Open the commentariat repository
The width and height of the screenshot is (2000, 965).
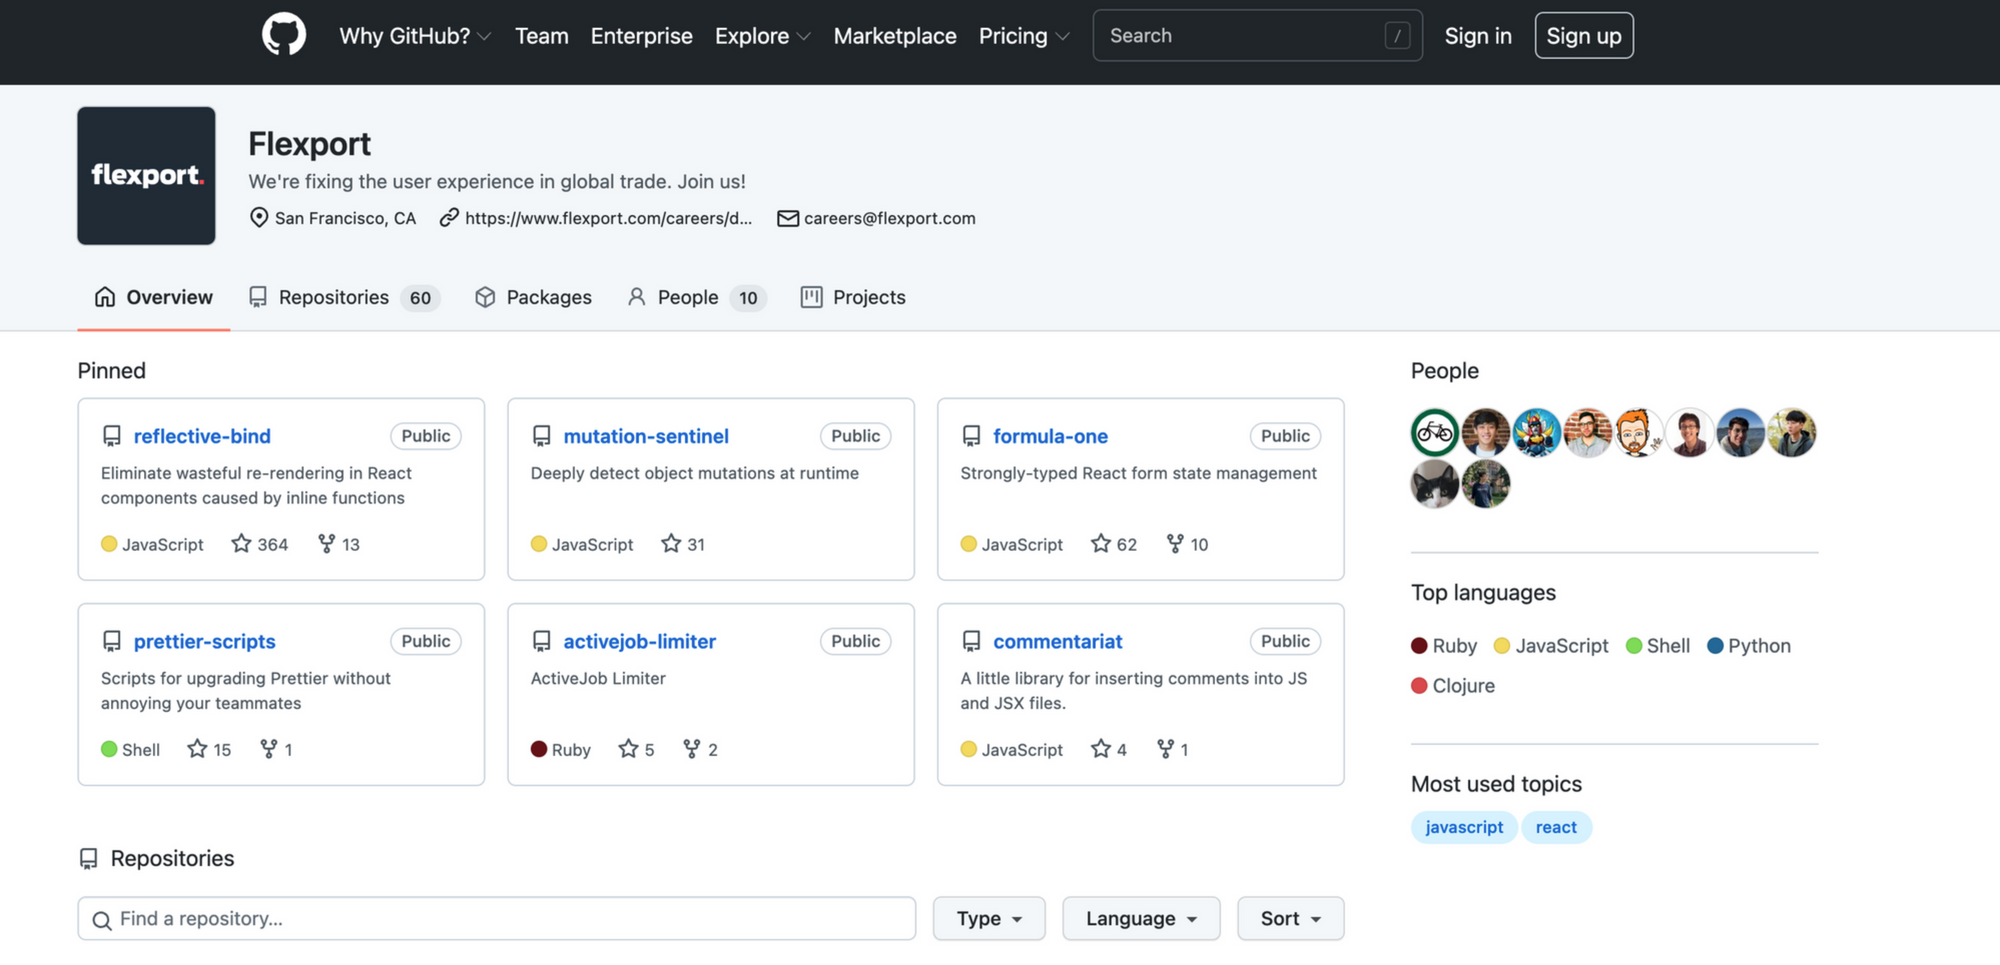(x=1058, y=641)
